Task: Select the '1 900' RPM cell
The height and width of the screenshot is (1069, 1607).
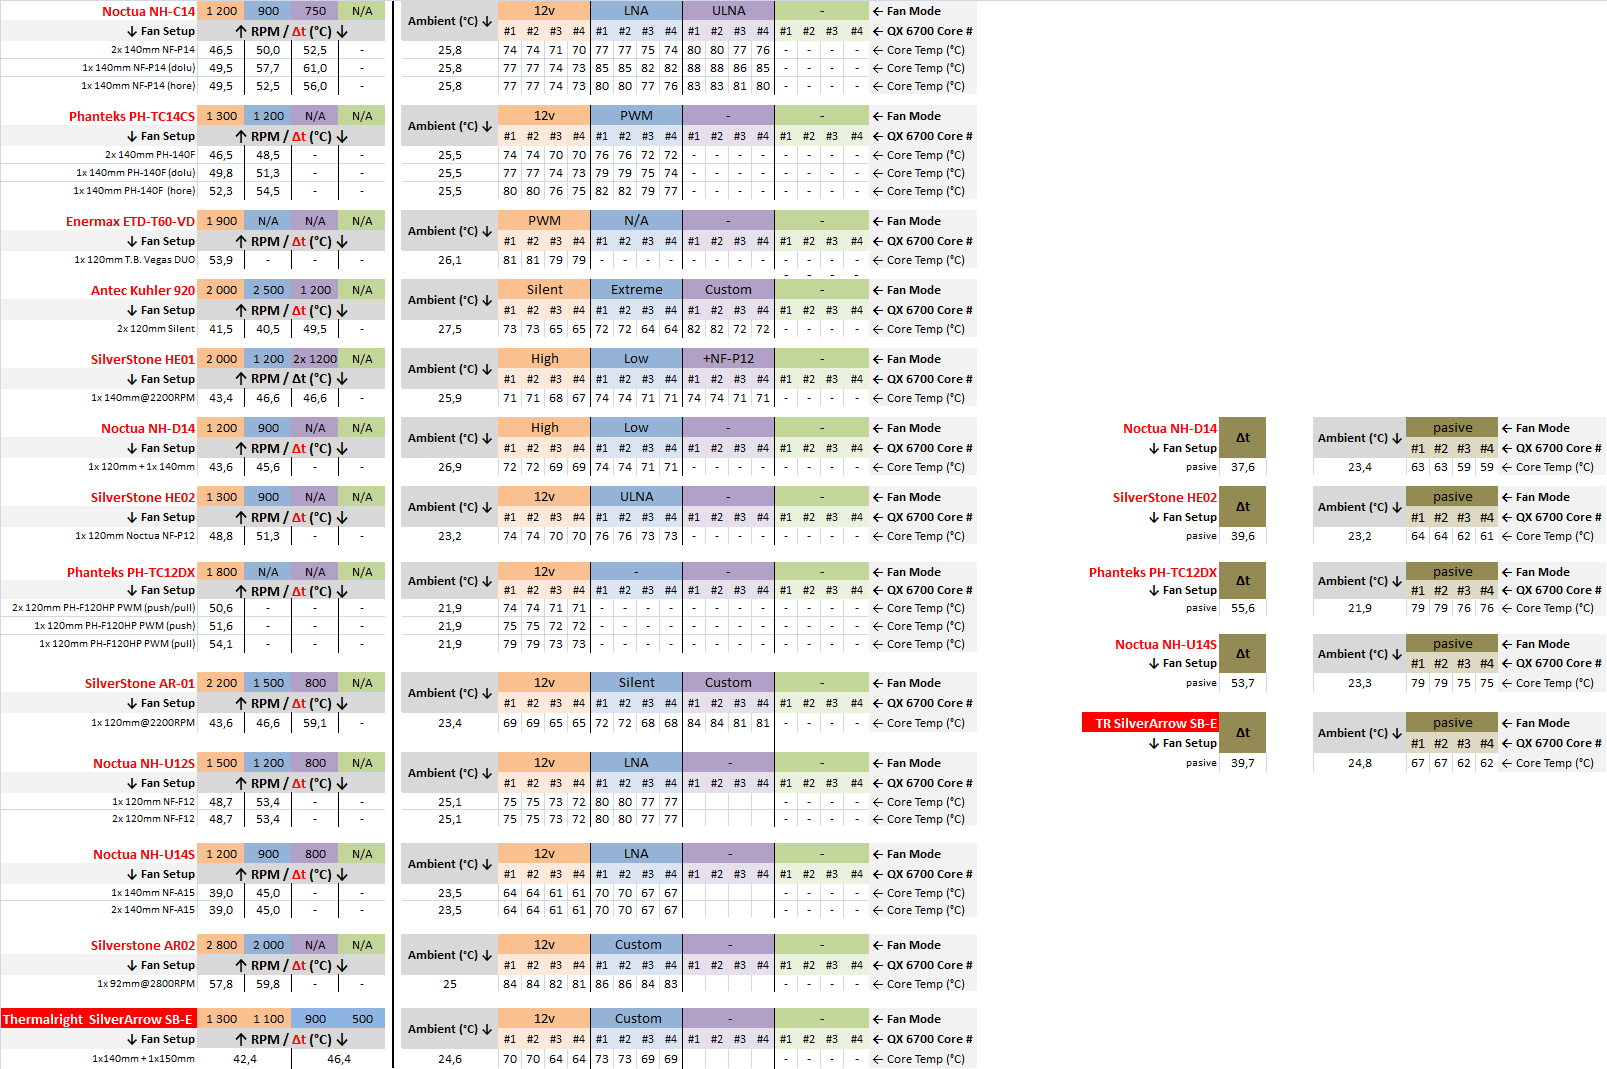Action: click(x=221, y=221)
